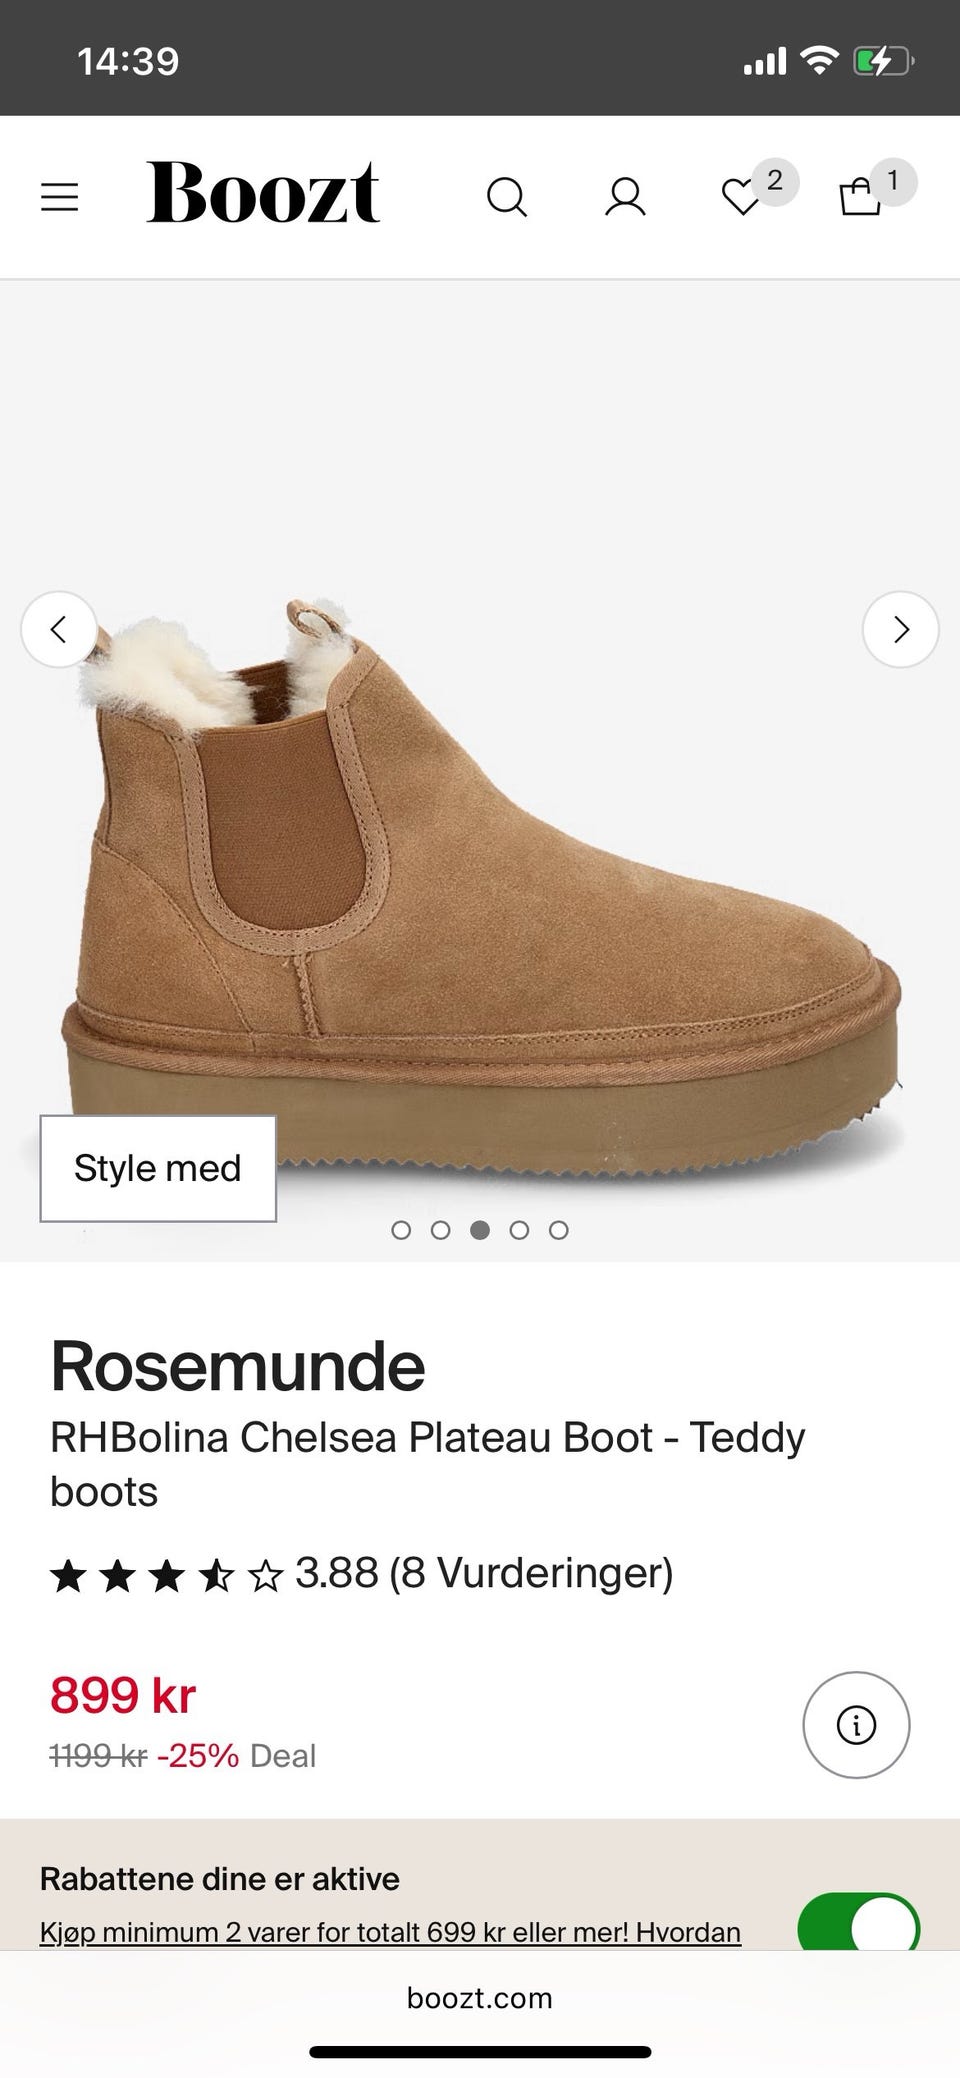Show price info via the info icon
The width and height of the screenshot is (960, 2078).
856,1724
